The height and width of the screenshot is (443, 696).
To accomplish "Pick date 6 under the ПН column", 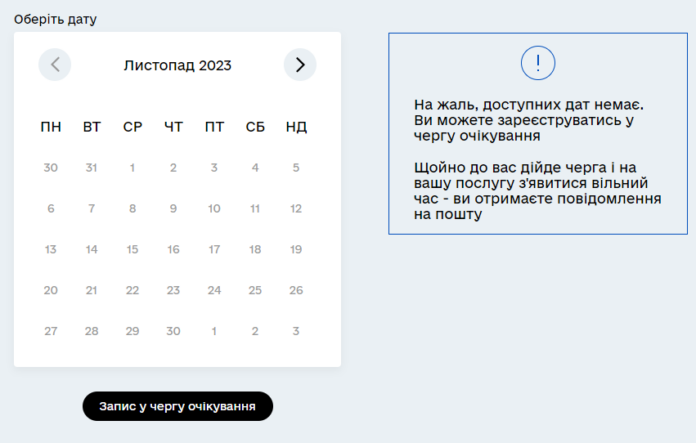I will click(51, 209).
